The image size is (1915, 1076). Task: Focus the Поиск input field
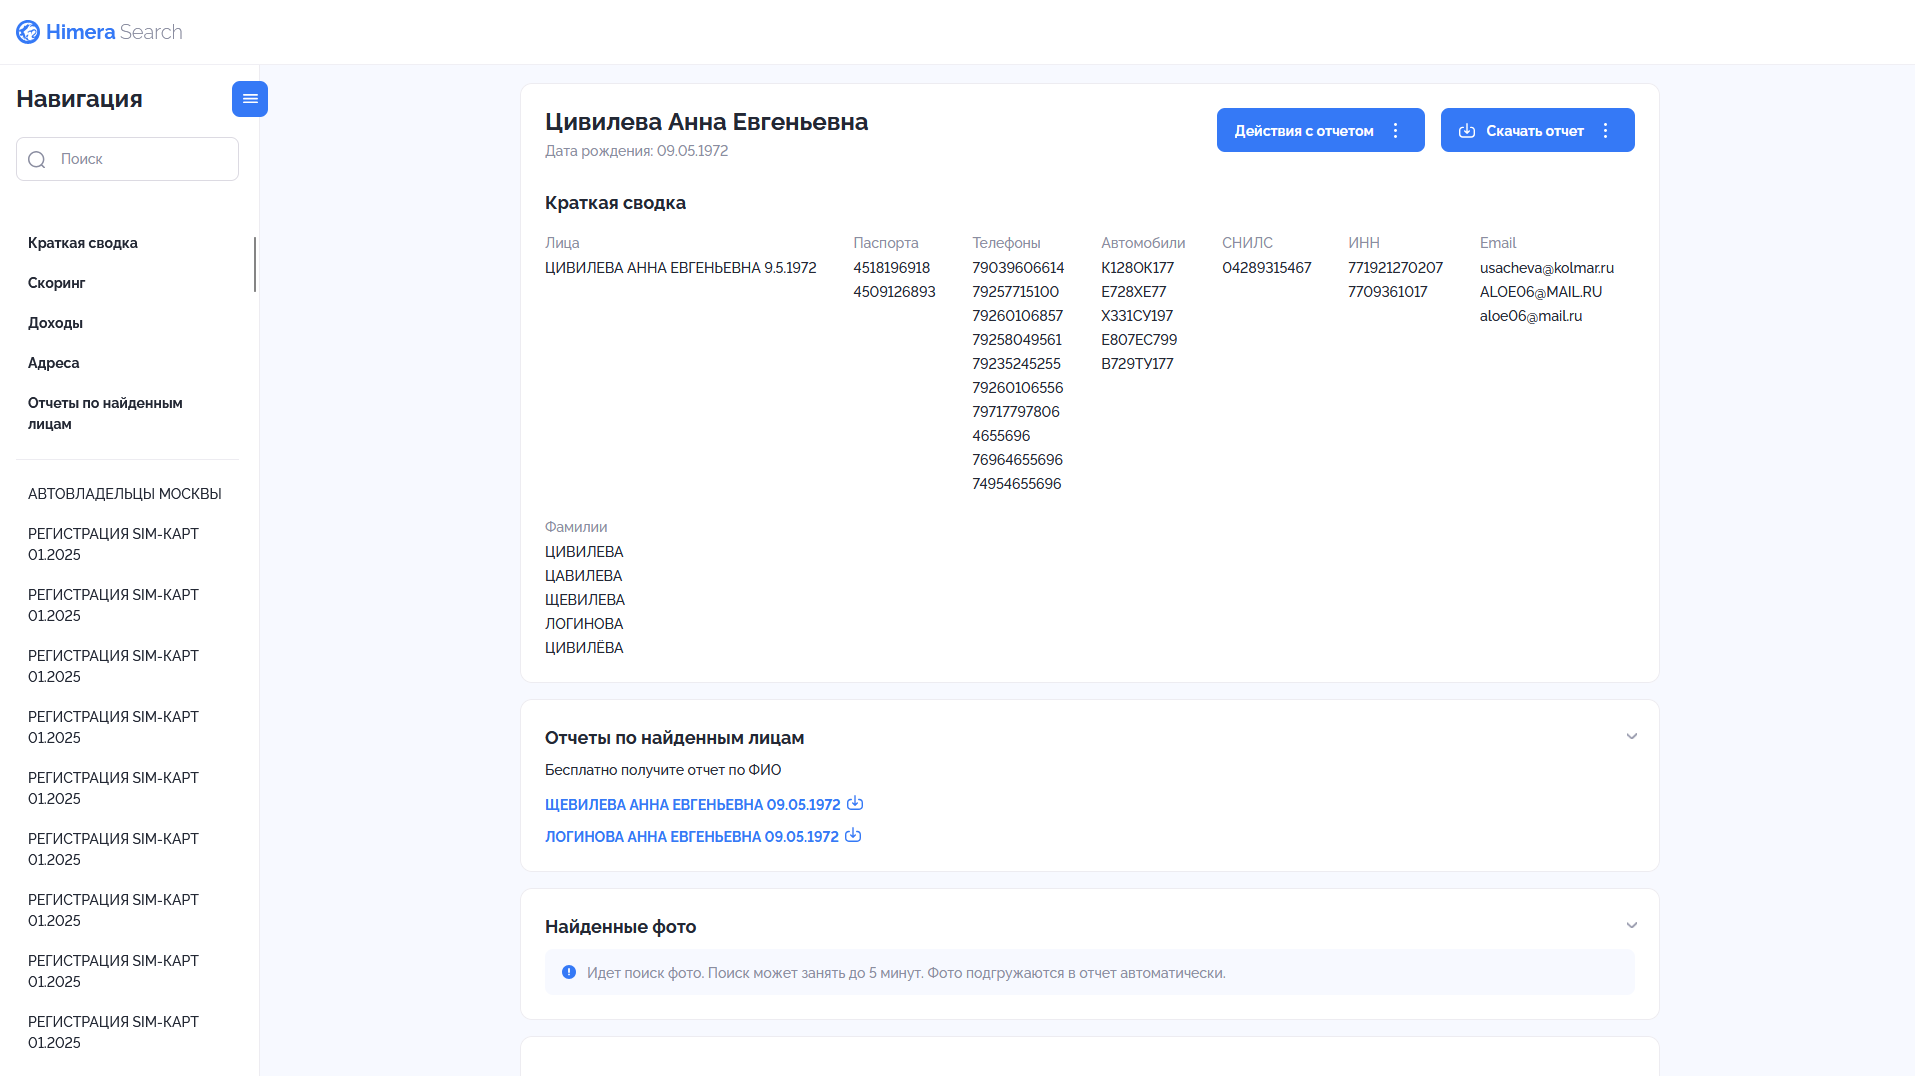(x=127, y=159)
